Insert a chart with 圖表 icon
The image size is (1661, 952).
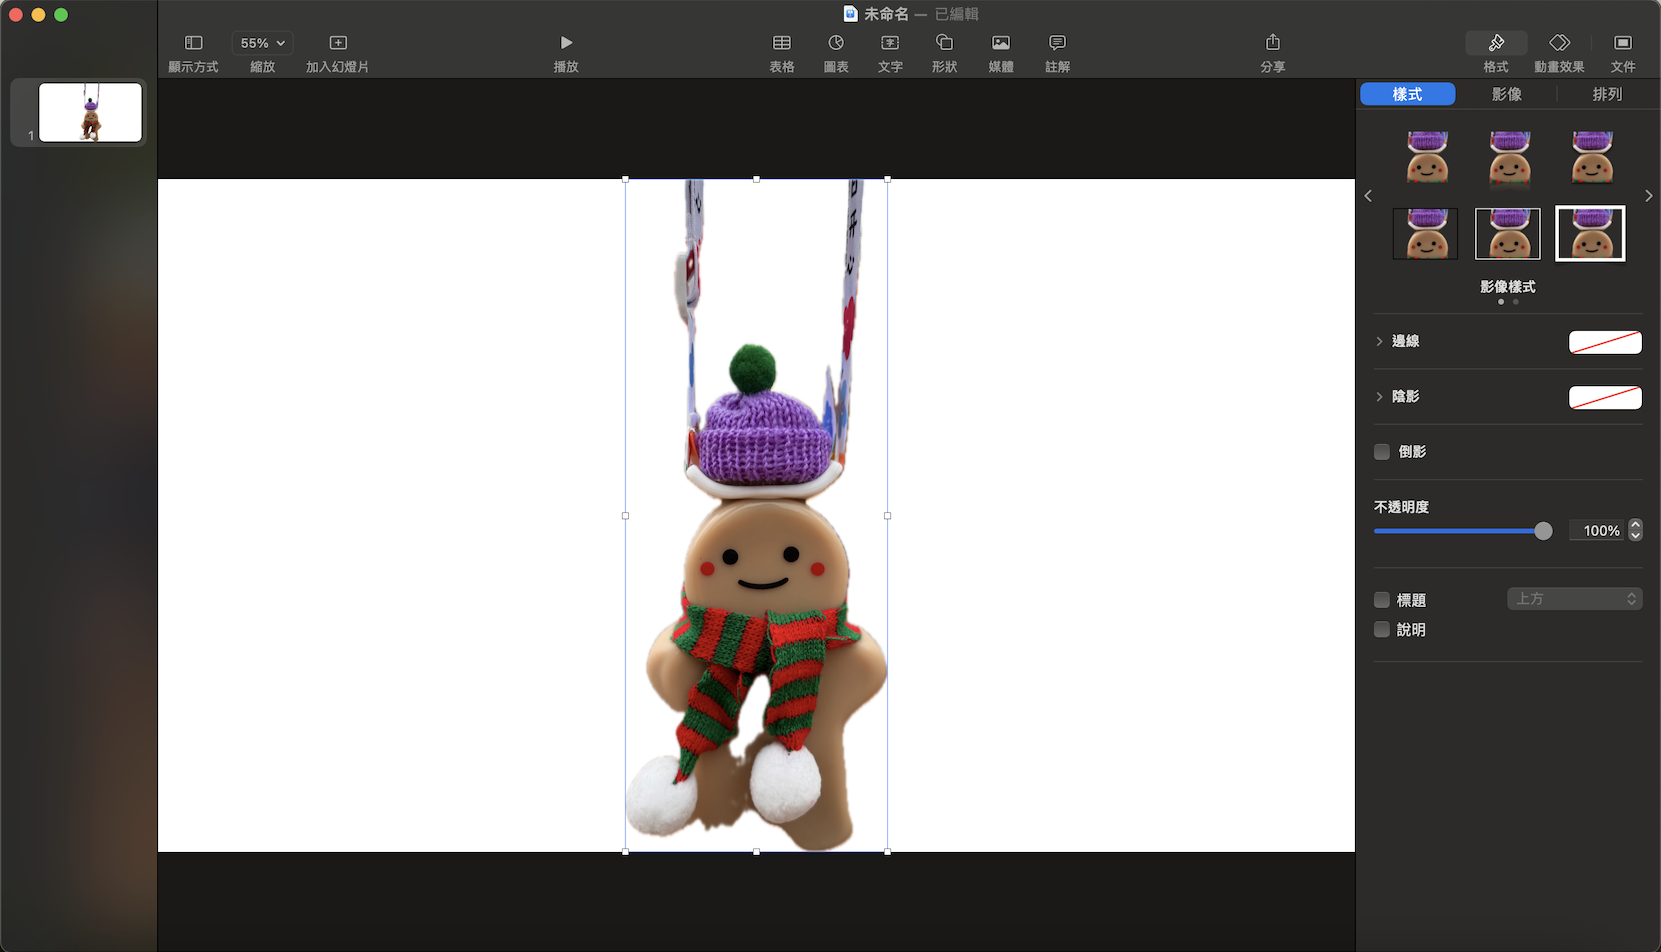[836, 43]
